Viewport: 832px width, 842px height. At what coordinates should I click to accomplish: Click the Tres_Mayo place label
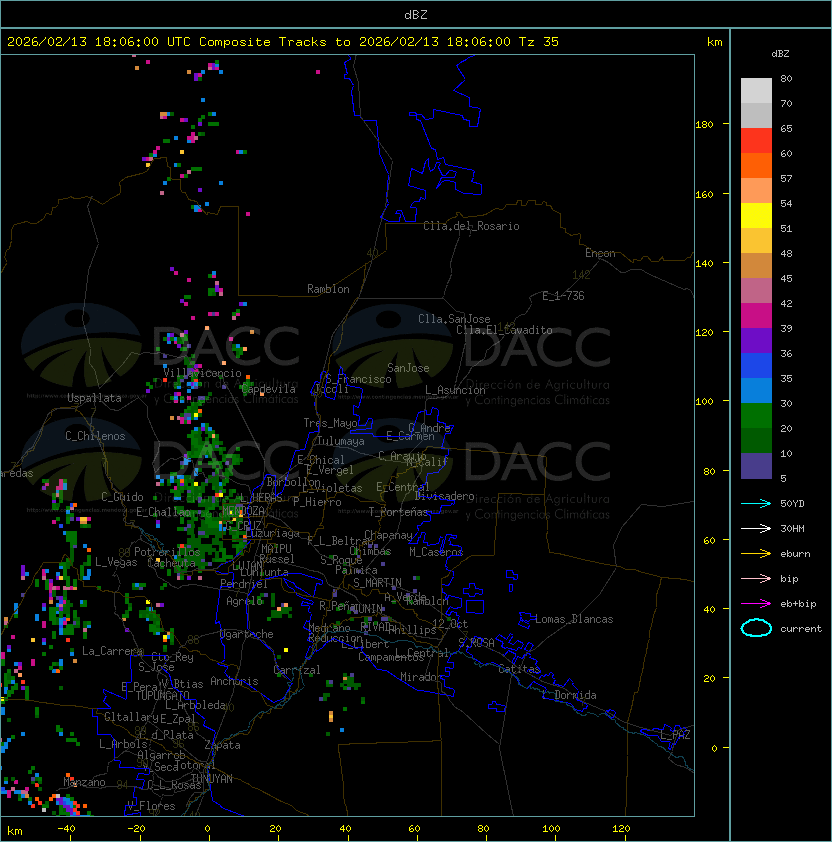(x=330, y=423)
